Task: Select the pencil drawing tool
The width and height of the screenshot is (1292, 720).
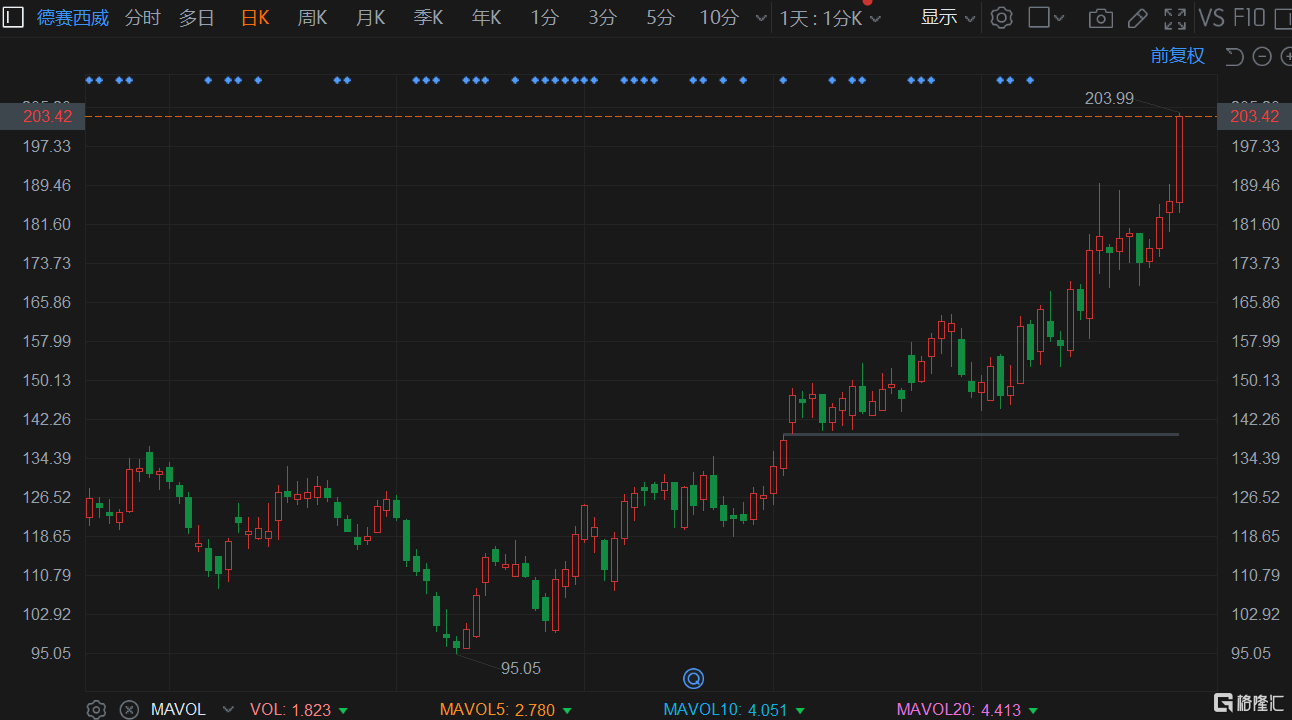Action: pyautogui.click(x=1137, y=18)
